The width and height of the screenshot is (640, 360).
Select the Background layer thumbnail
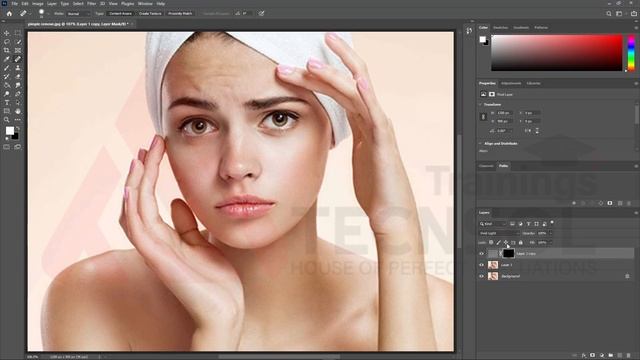pyautogui.click(x=493, y=276)
